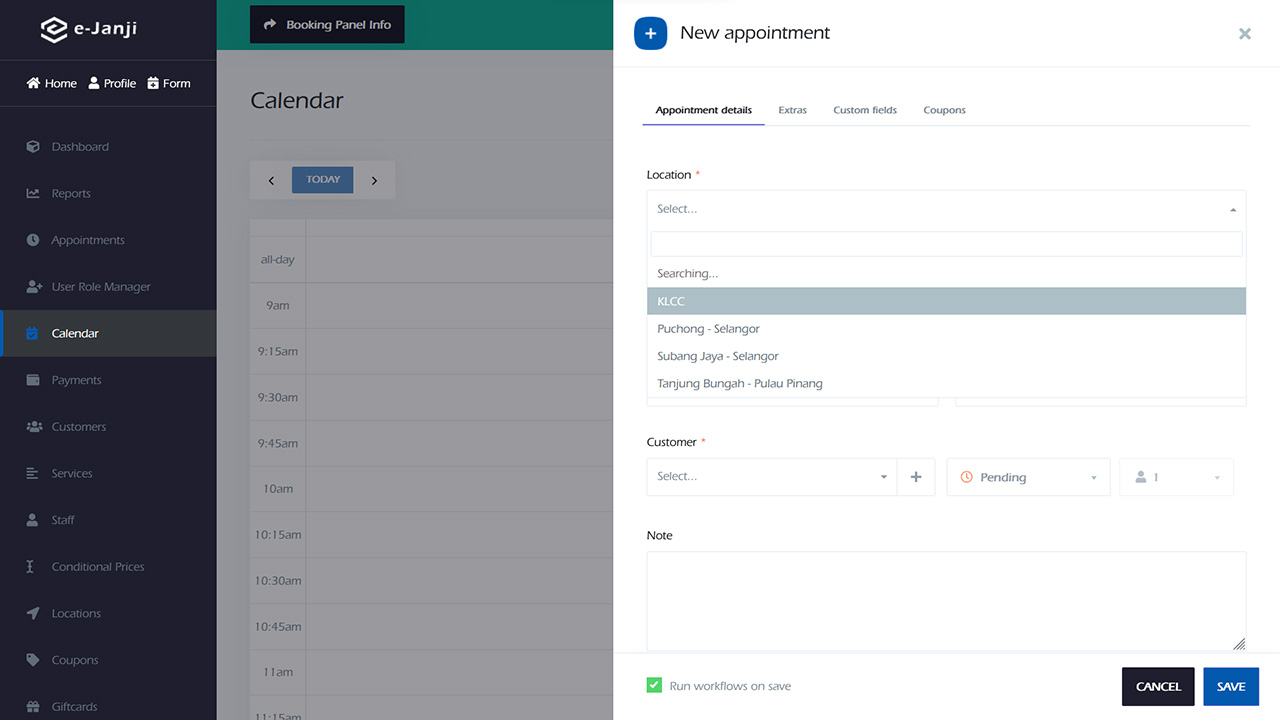
Task: Open the Form link
Action: pos(169,83)
